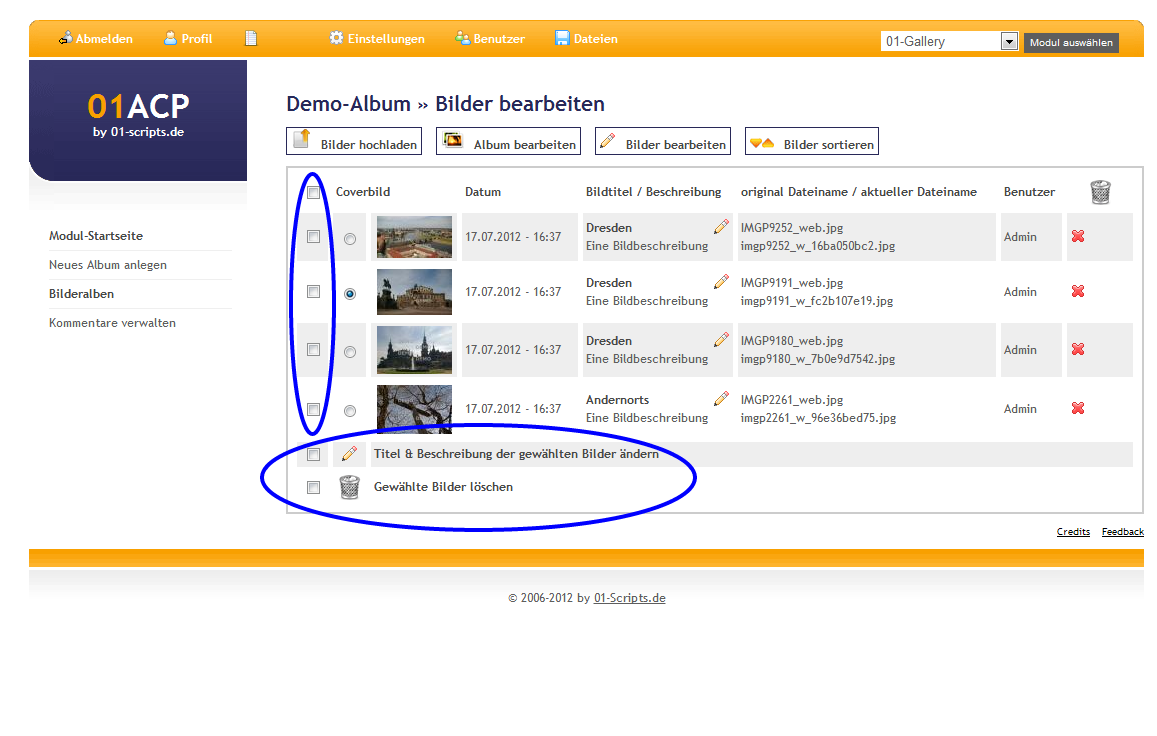Click the Modul auswählen button
The width and height of the screenshot is (1157, 736).
pyautogui.click(x=1071, y=42)
